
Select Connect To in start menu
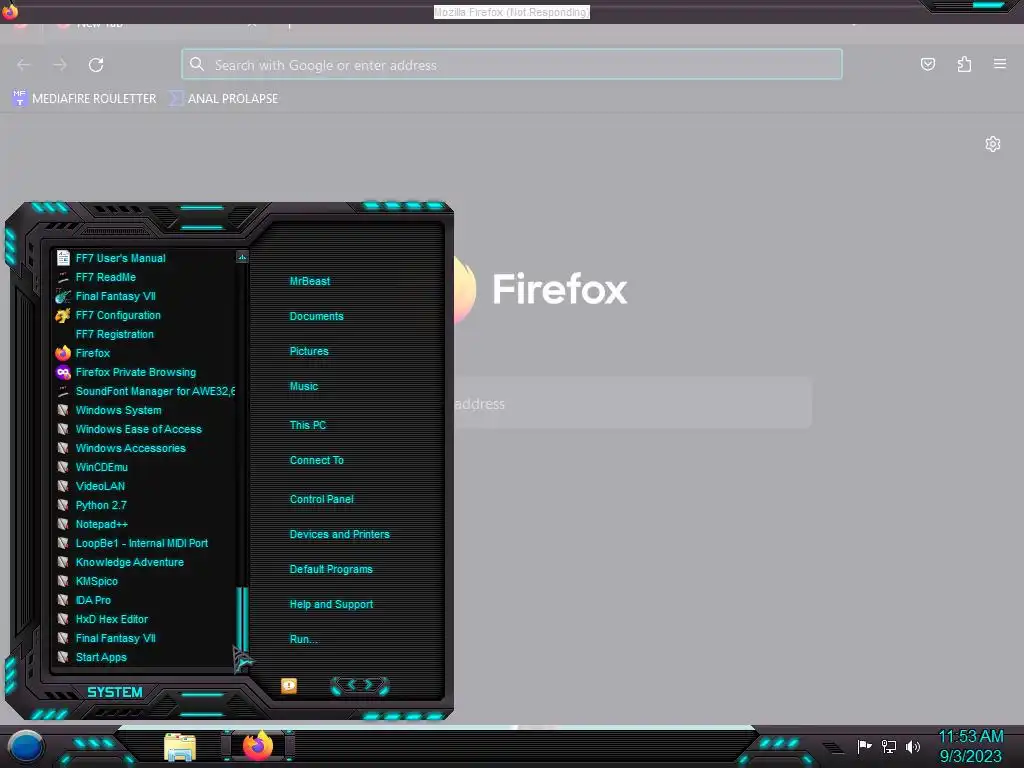316,460
